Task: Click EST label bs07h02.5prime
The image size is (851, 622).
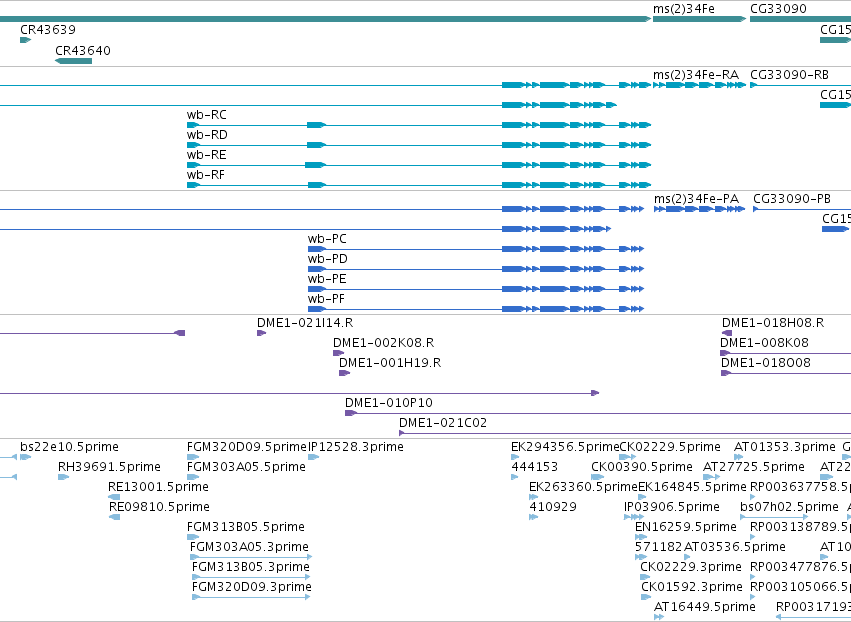Action: [x=790, y=506]
